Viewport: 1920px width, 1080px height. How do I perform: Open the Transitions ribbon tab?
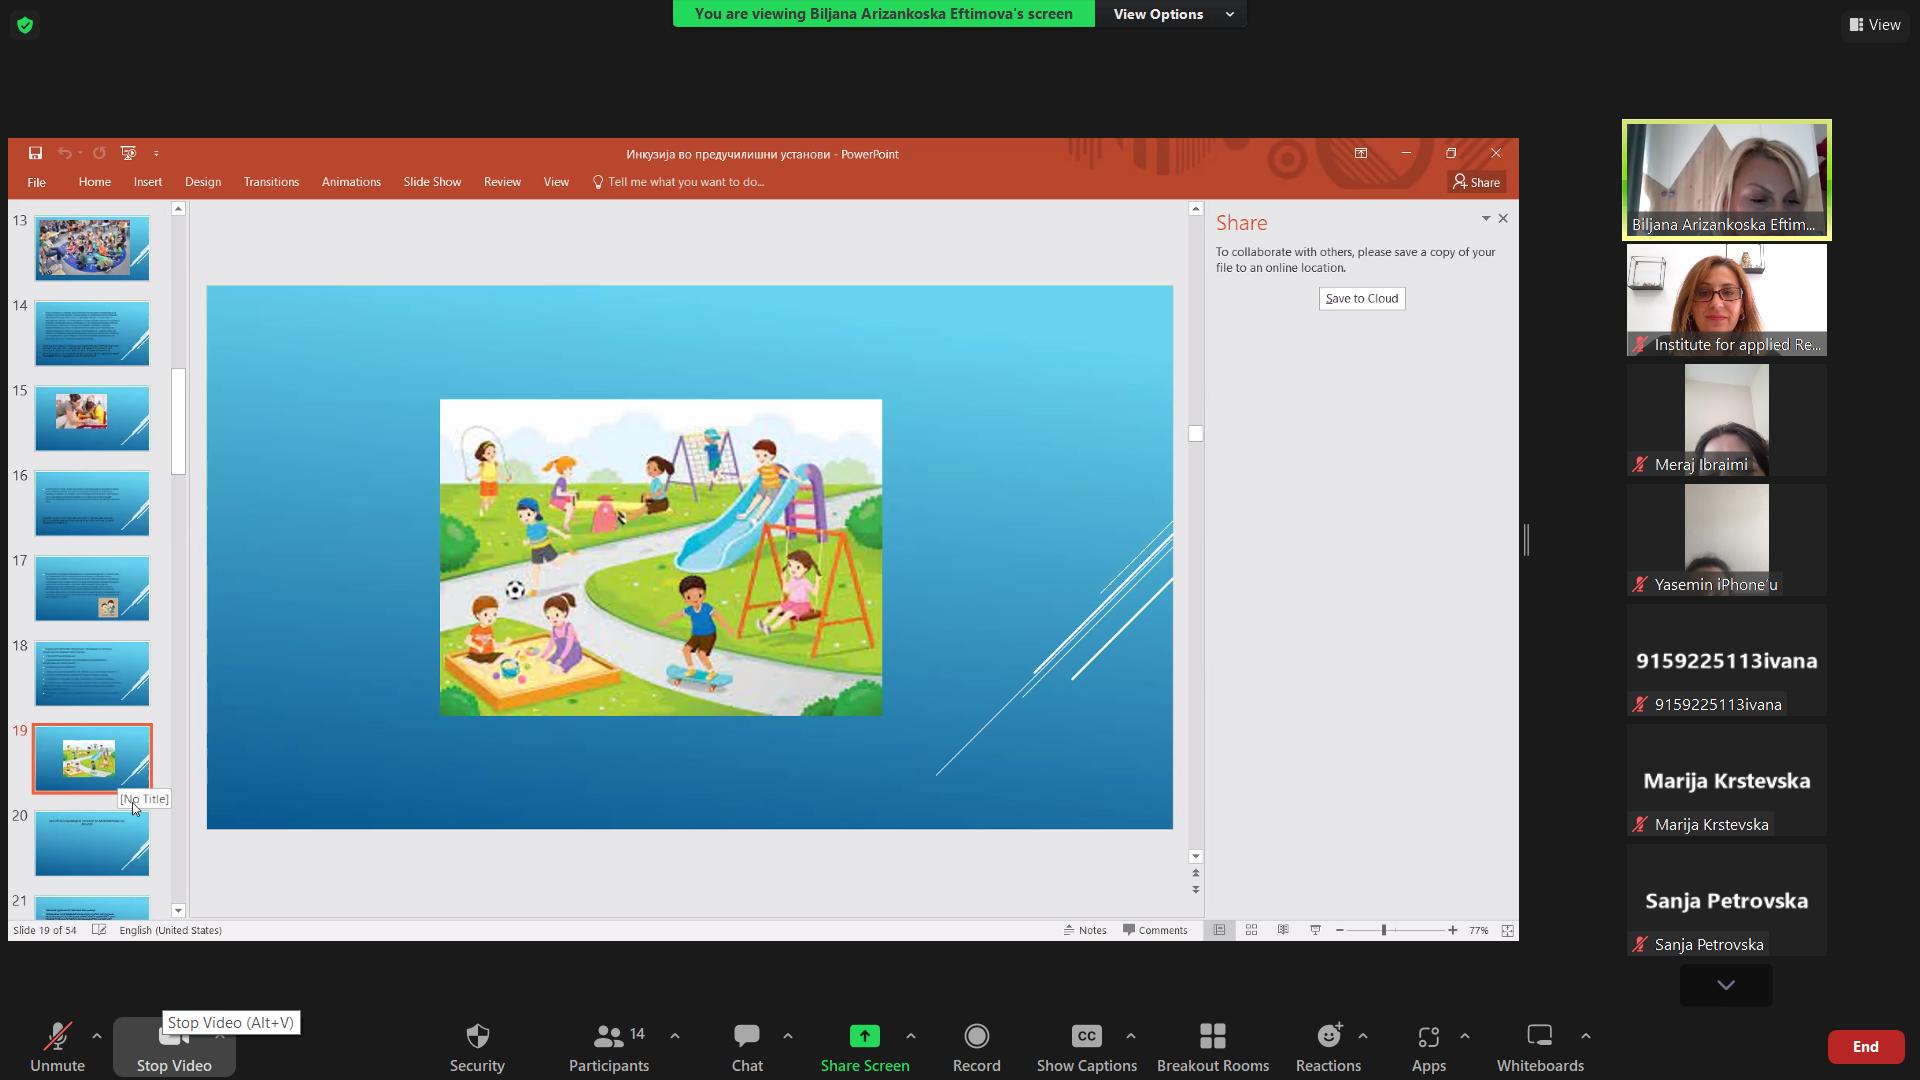pos(271,182)
